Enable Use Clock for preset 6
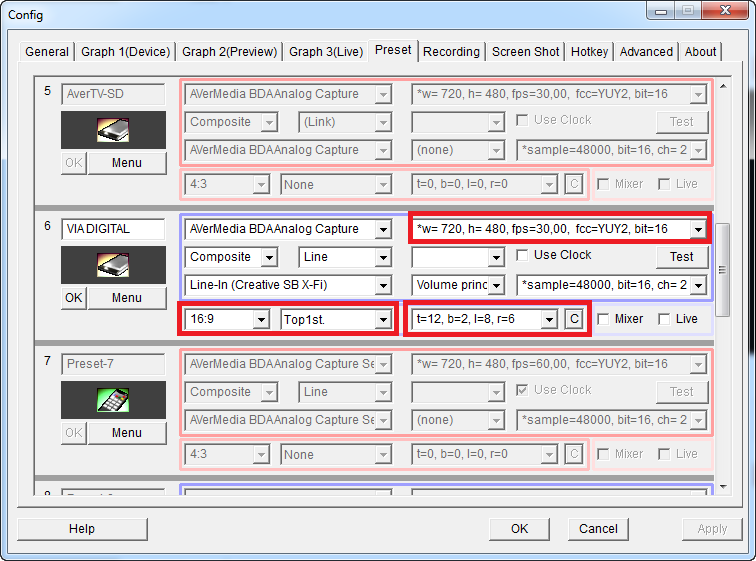This screenshot has width=756, height=561. 522,255
